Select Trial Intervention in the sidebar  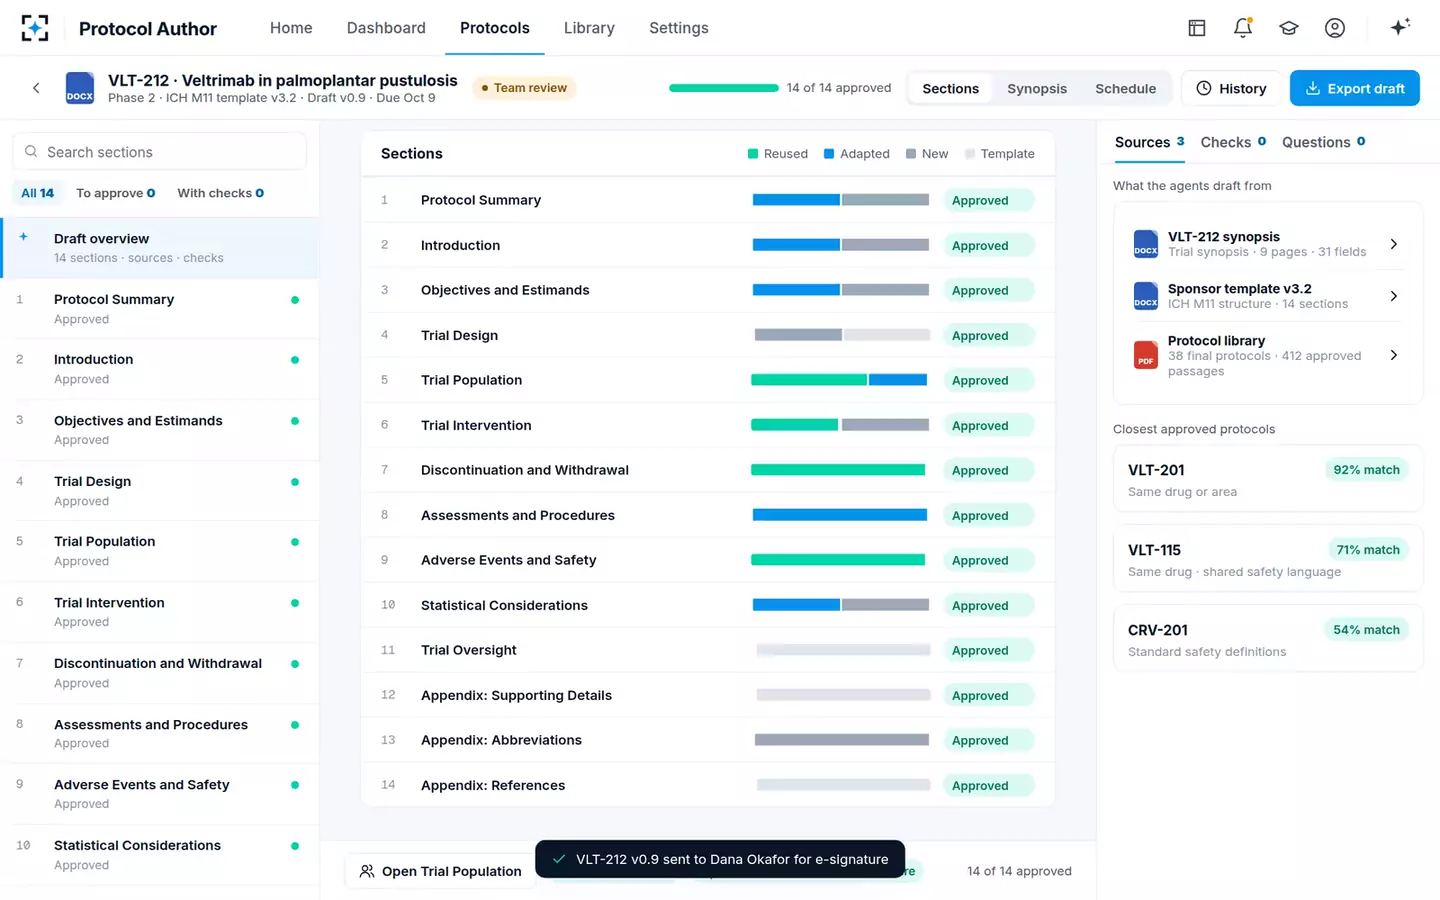(x=160, y=611)
